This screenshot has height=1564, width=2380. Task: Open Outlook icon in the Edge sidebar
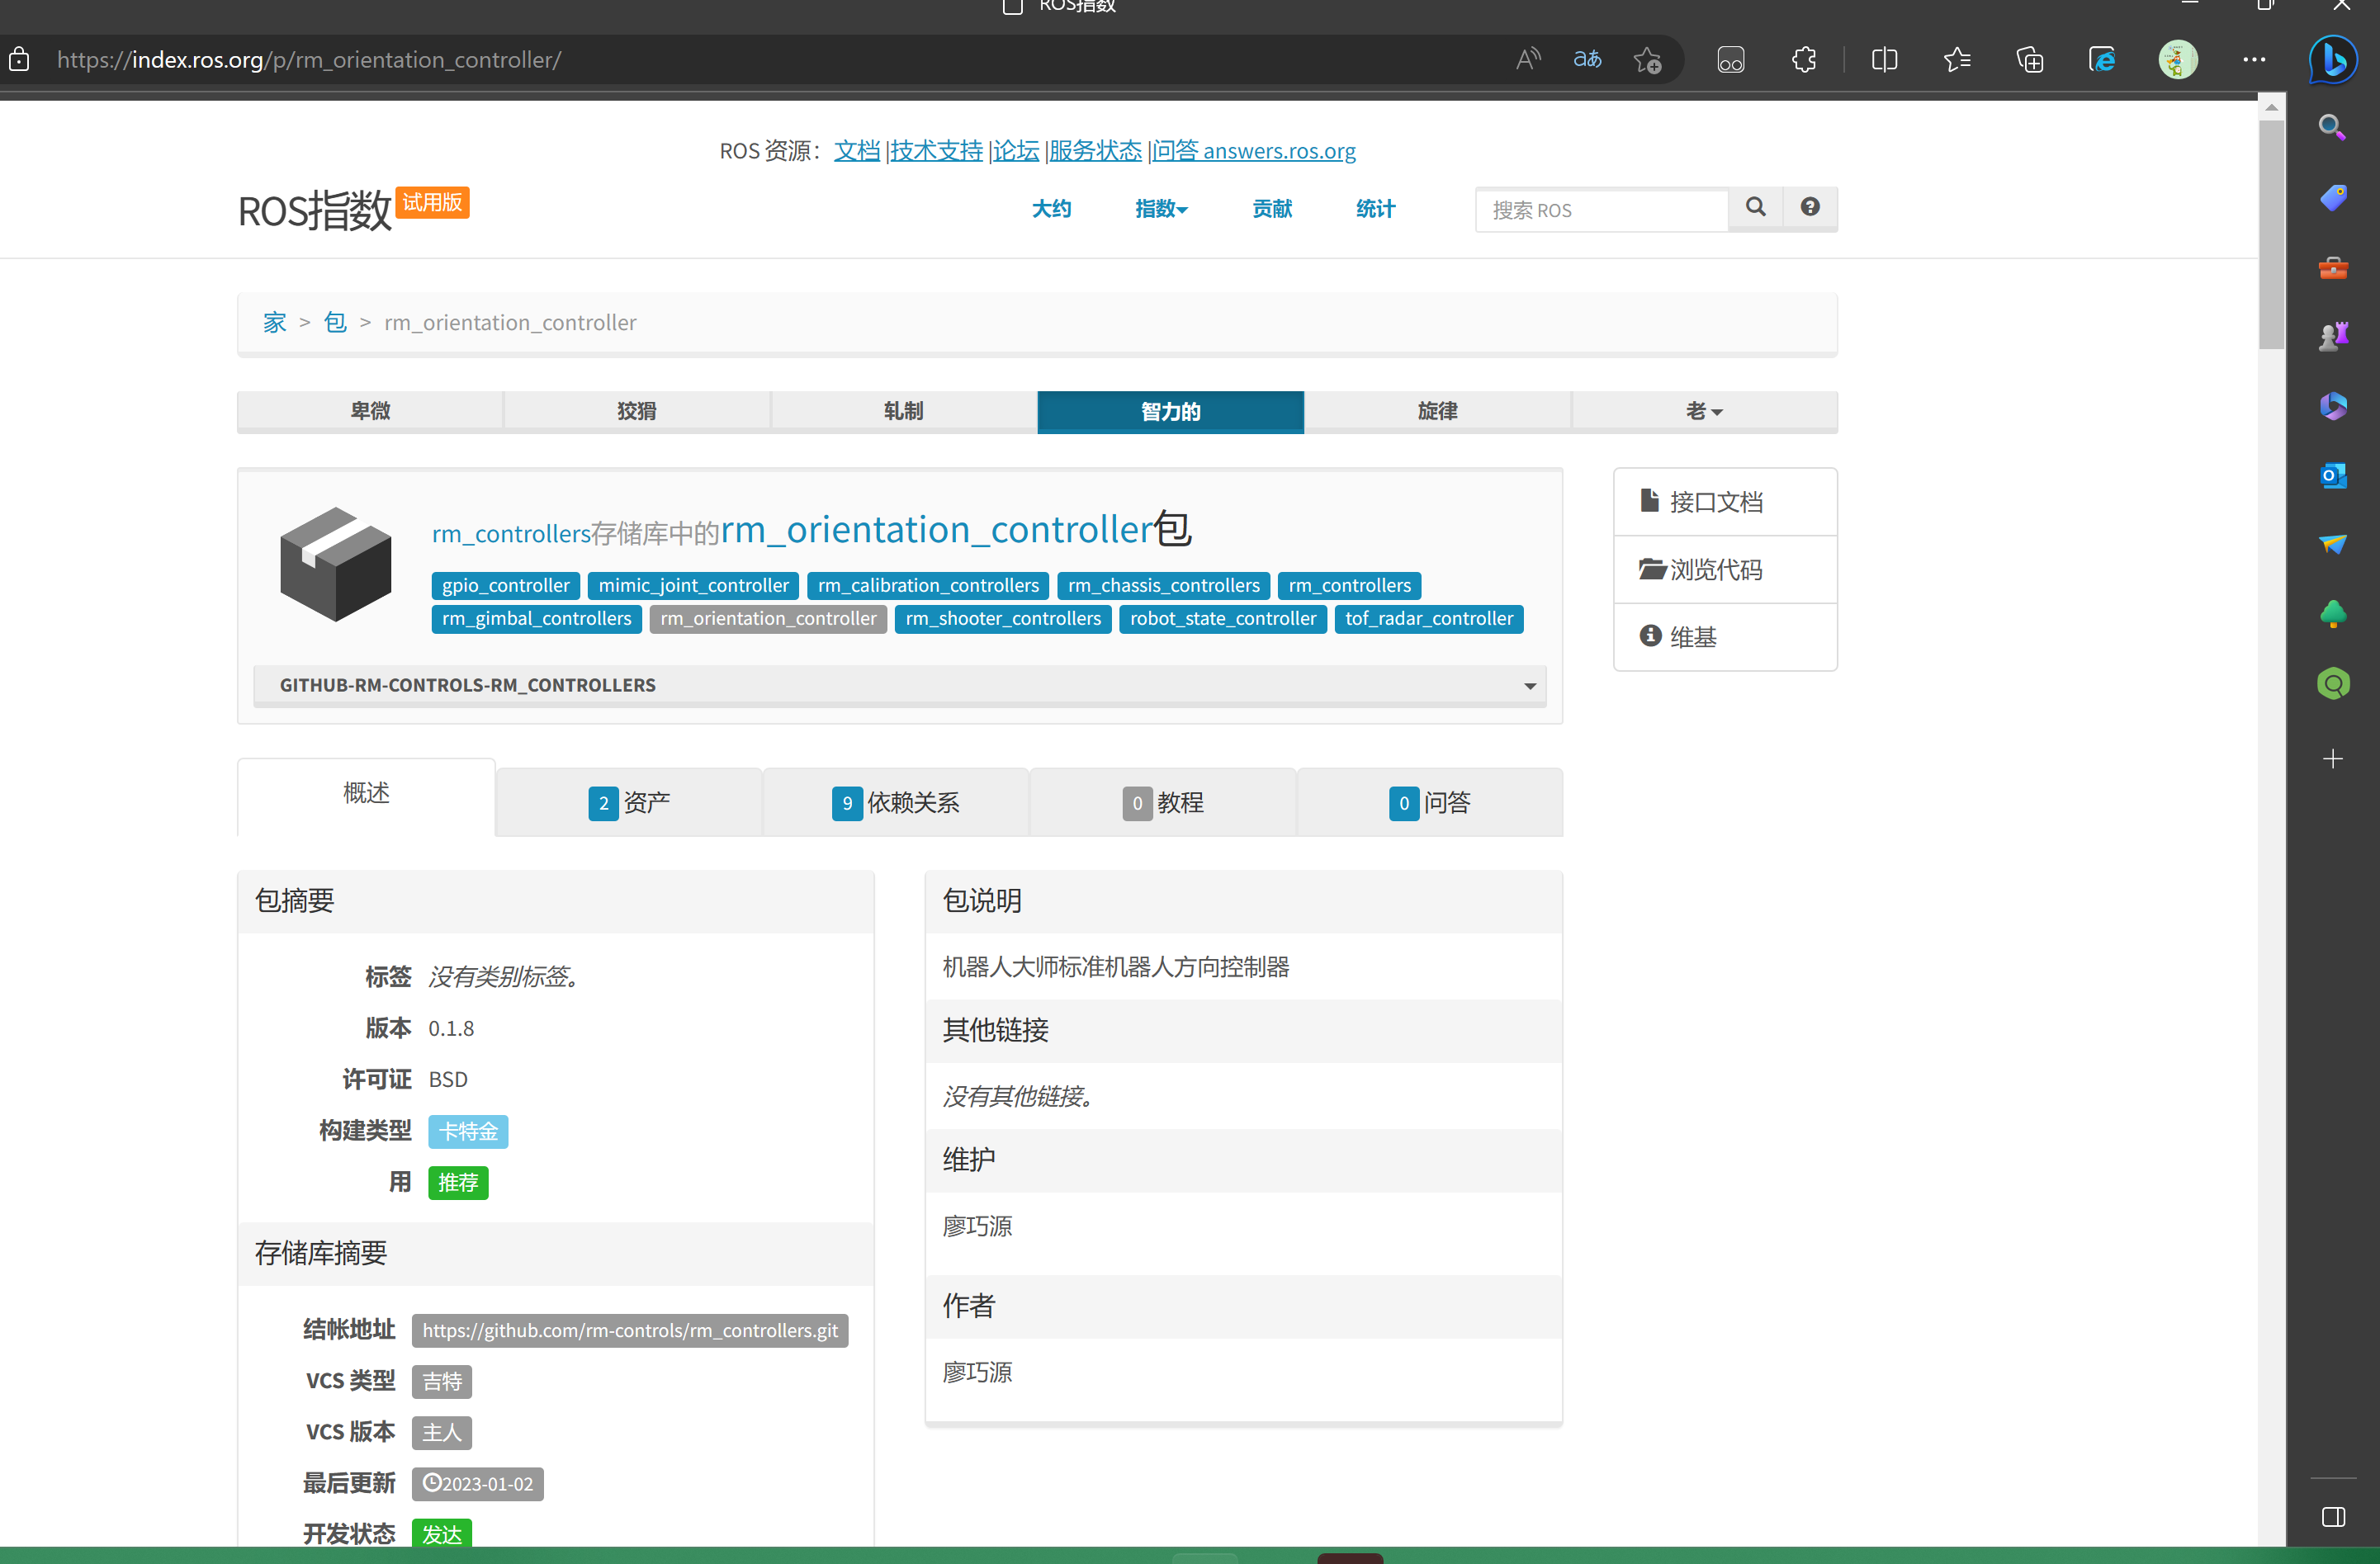[x=2334, y=475]
